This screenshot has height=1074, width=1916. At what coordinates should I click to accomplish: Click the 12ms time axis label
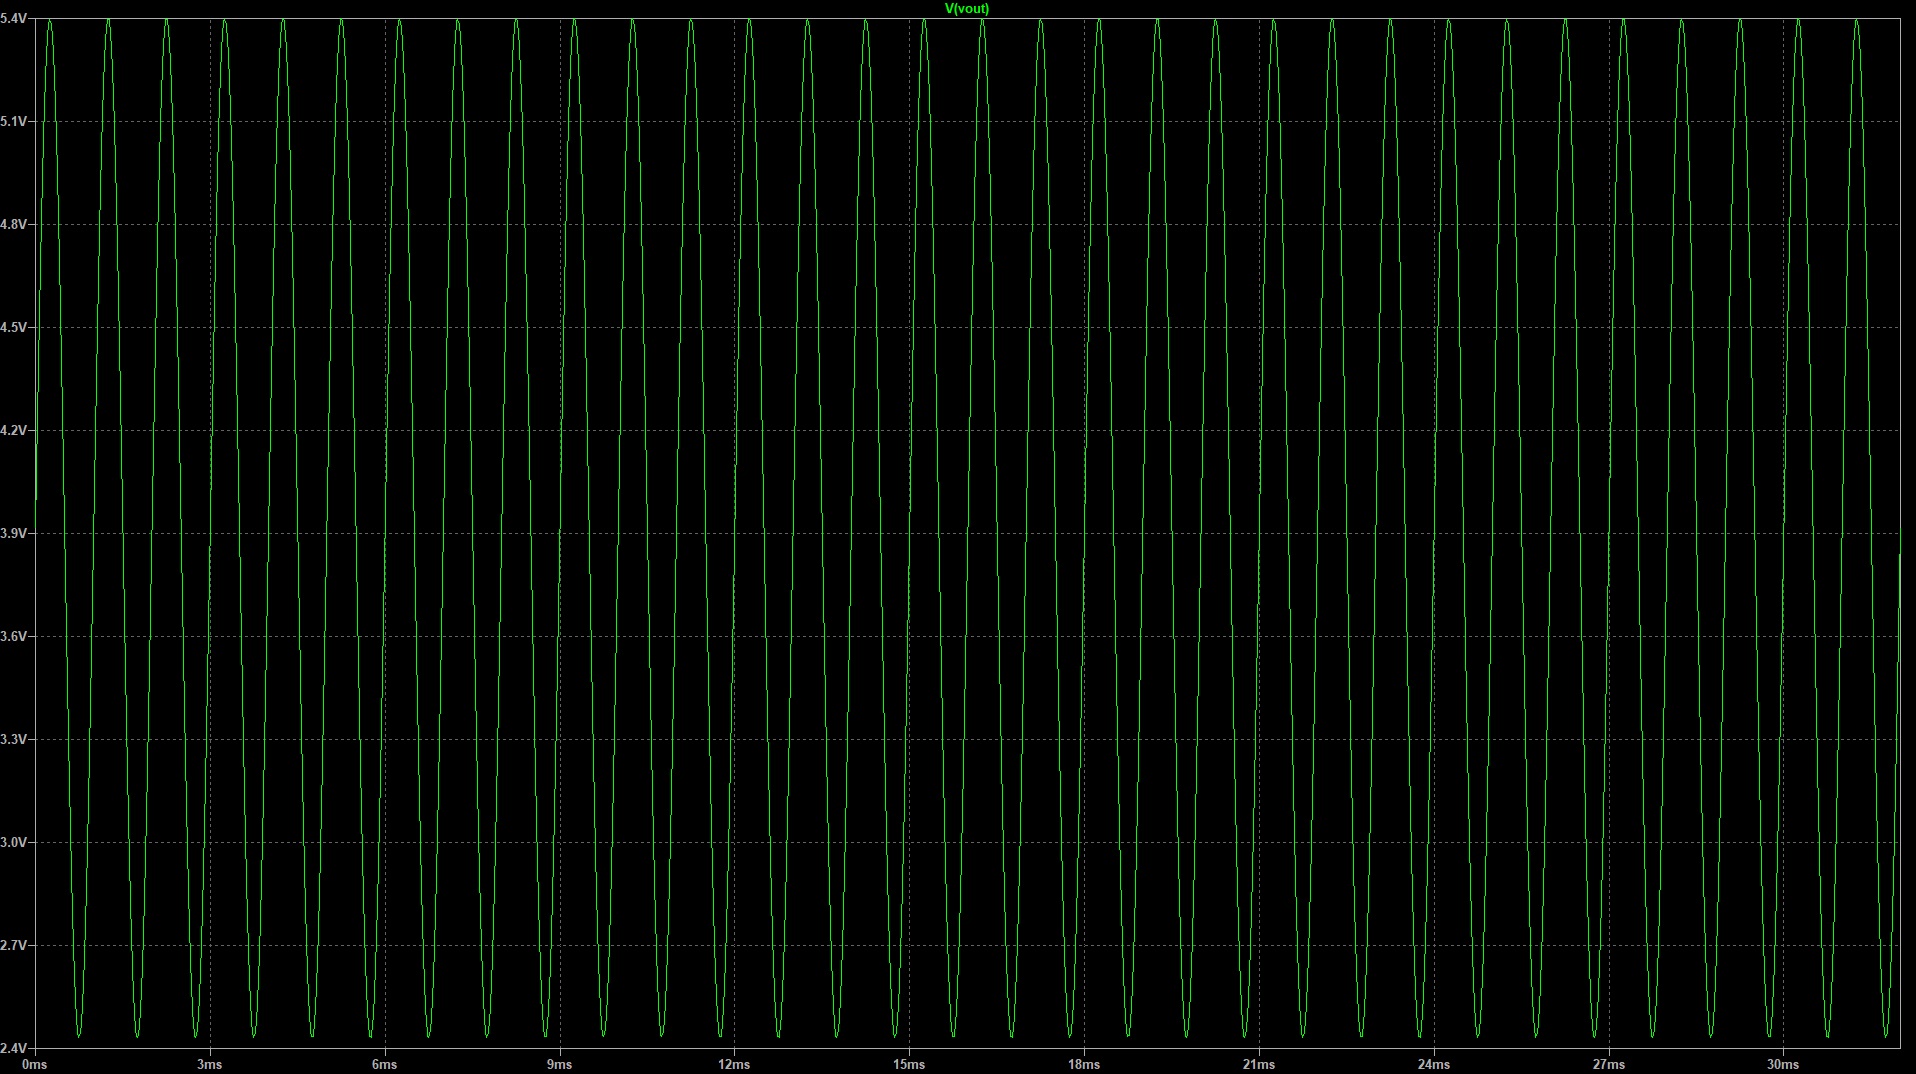click(734, 1064)
